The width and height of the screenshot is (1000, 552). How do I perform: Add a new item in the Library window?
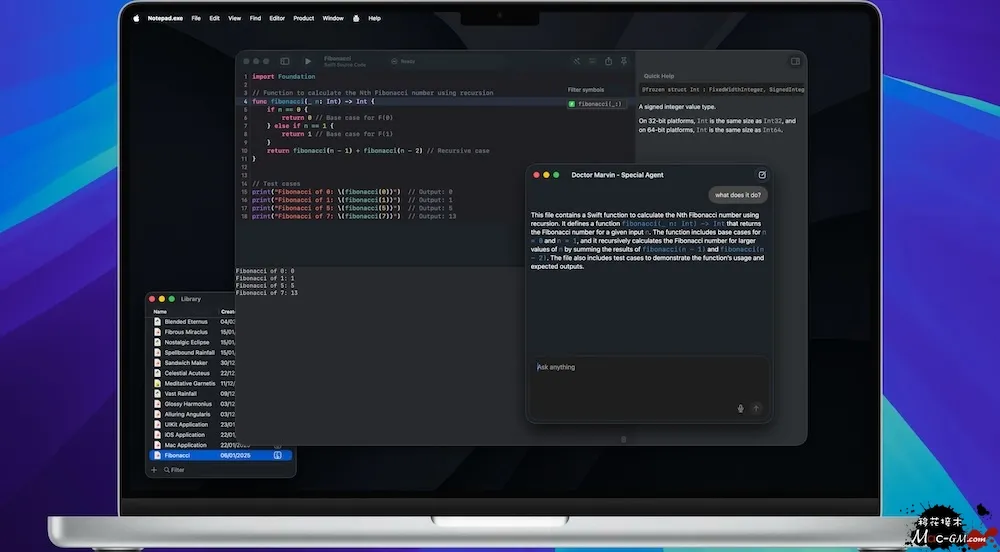click(x=154, y=470)
